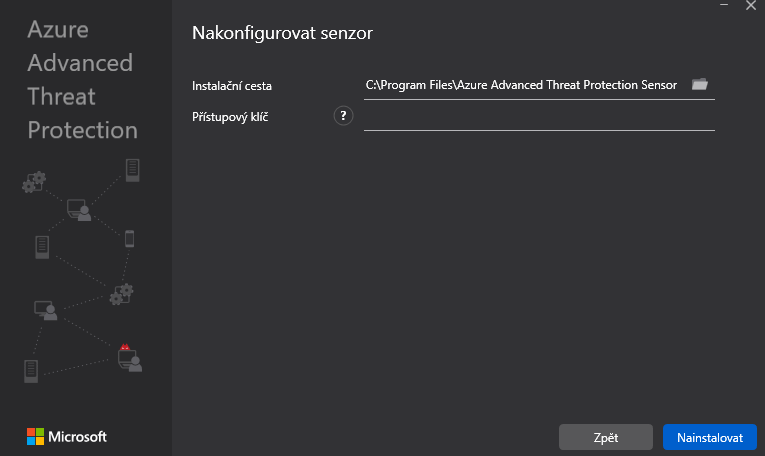Click the access key help question mark

click(343, 116)
